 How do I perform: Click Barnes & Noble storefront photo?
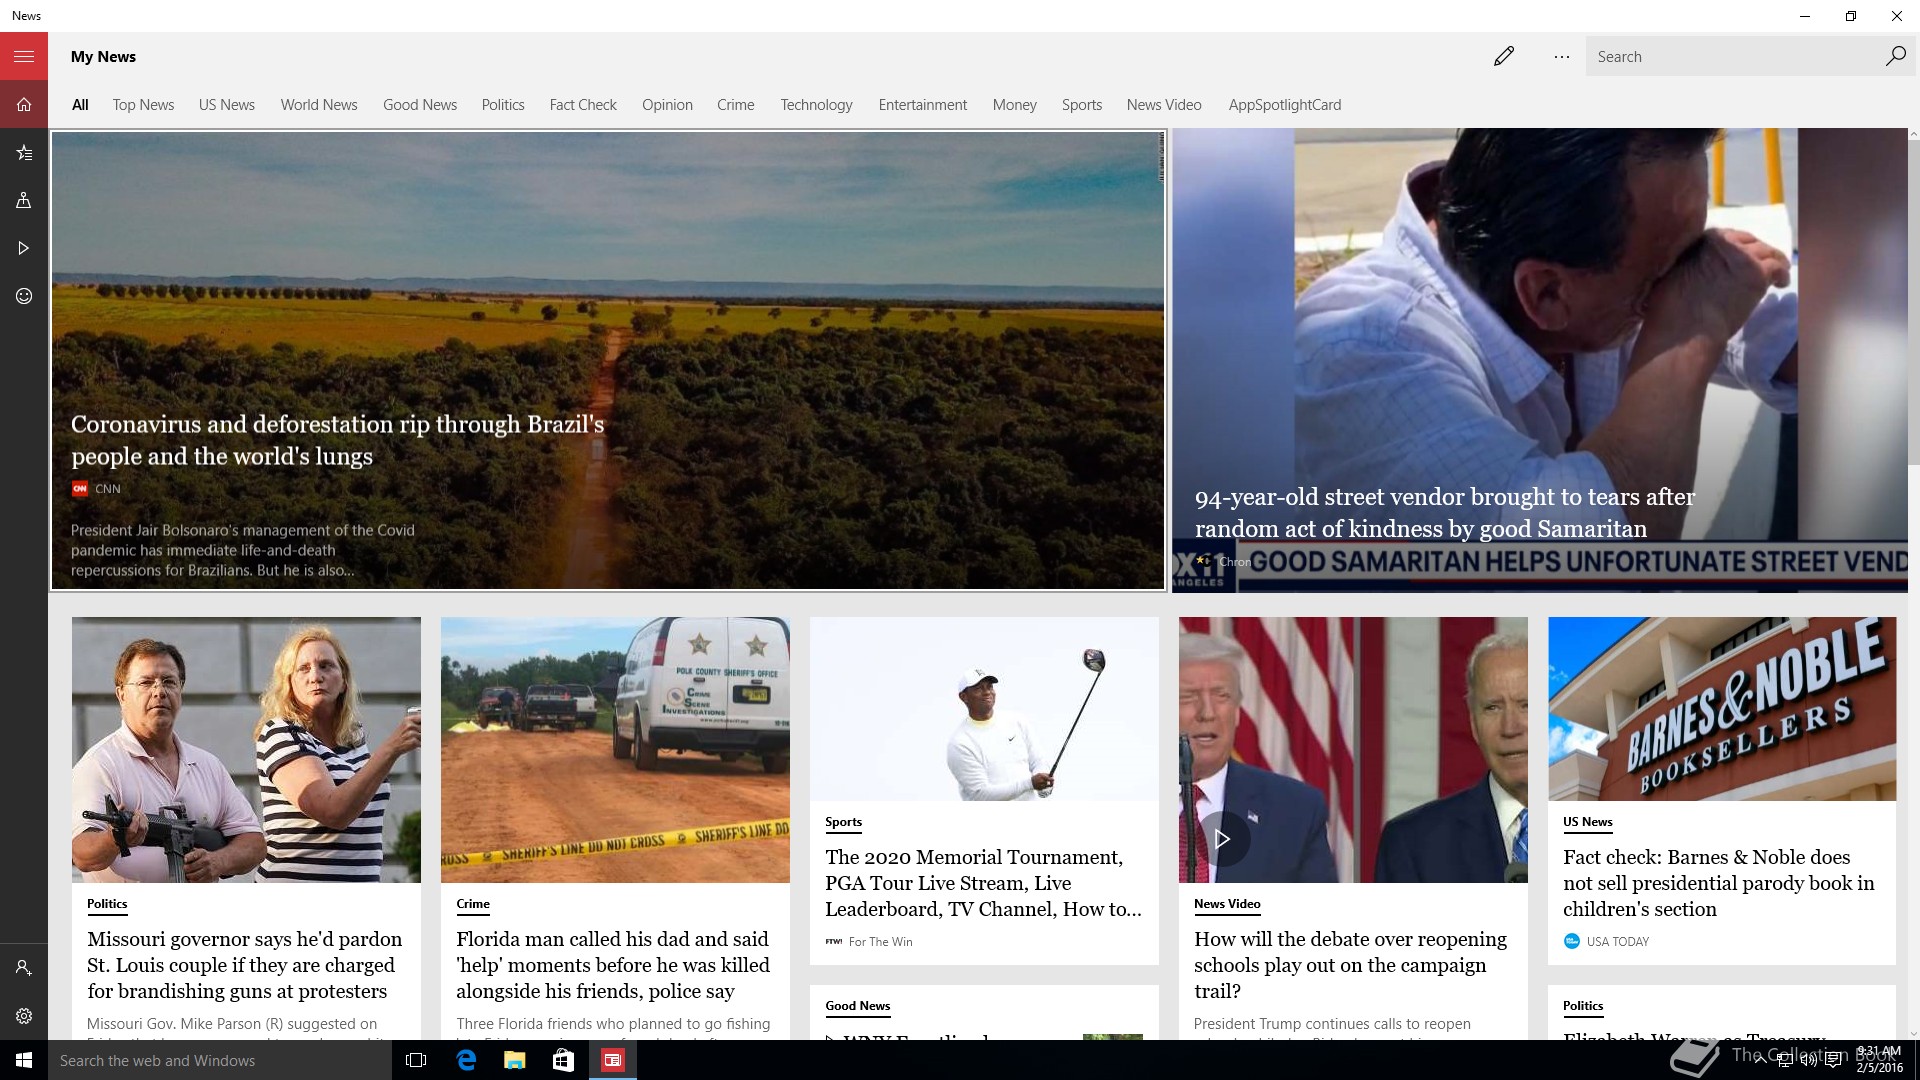point(1722,709)
